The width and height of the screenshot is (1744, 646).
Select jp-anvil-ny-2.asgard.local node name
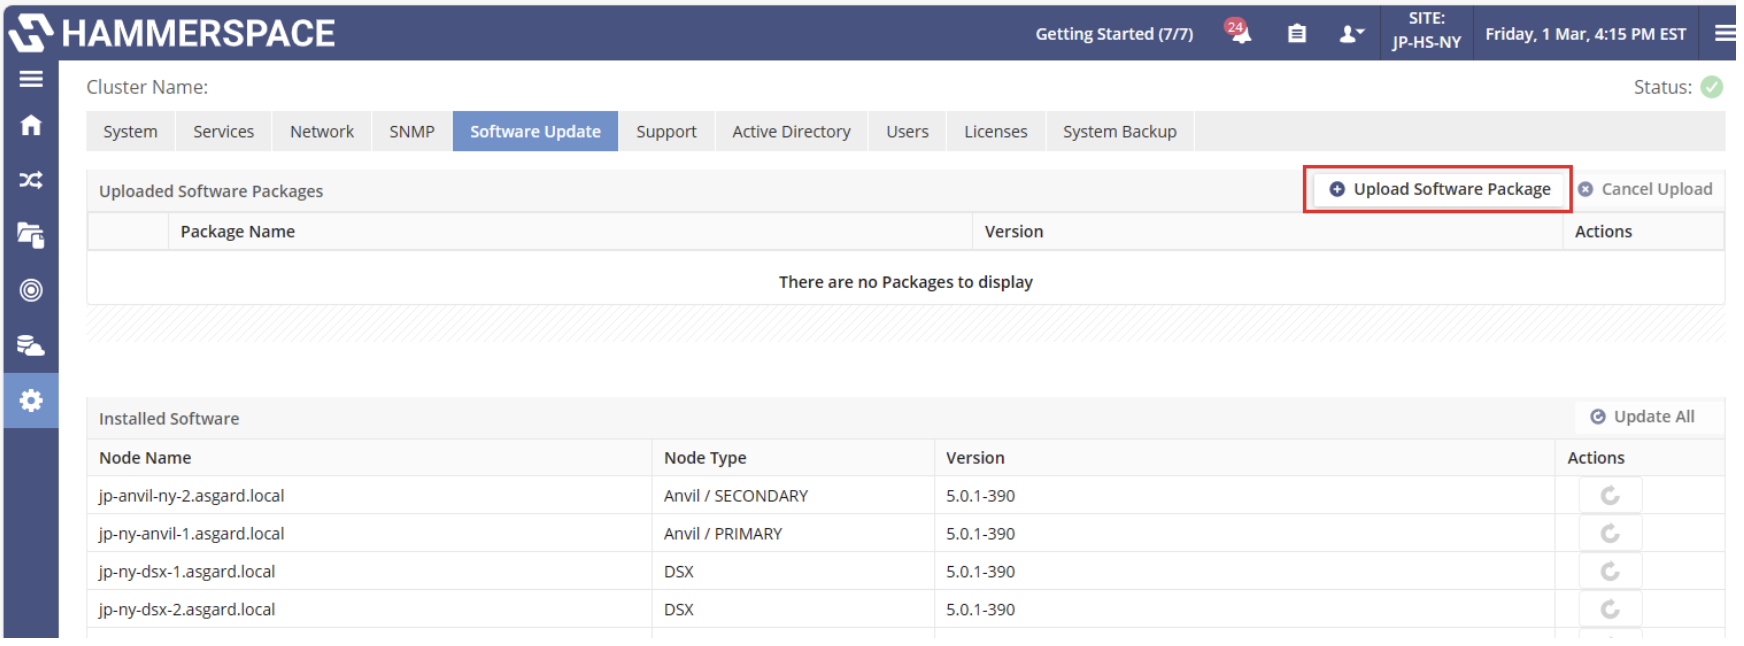191,496
